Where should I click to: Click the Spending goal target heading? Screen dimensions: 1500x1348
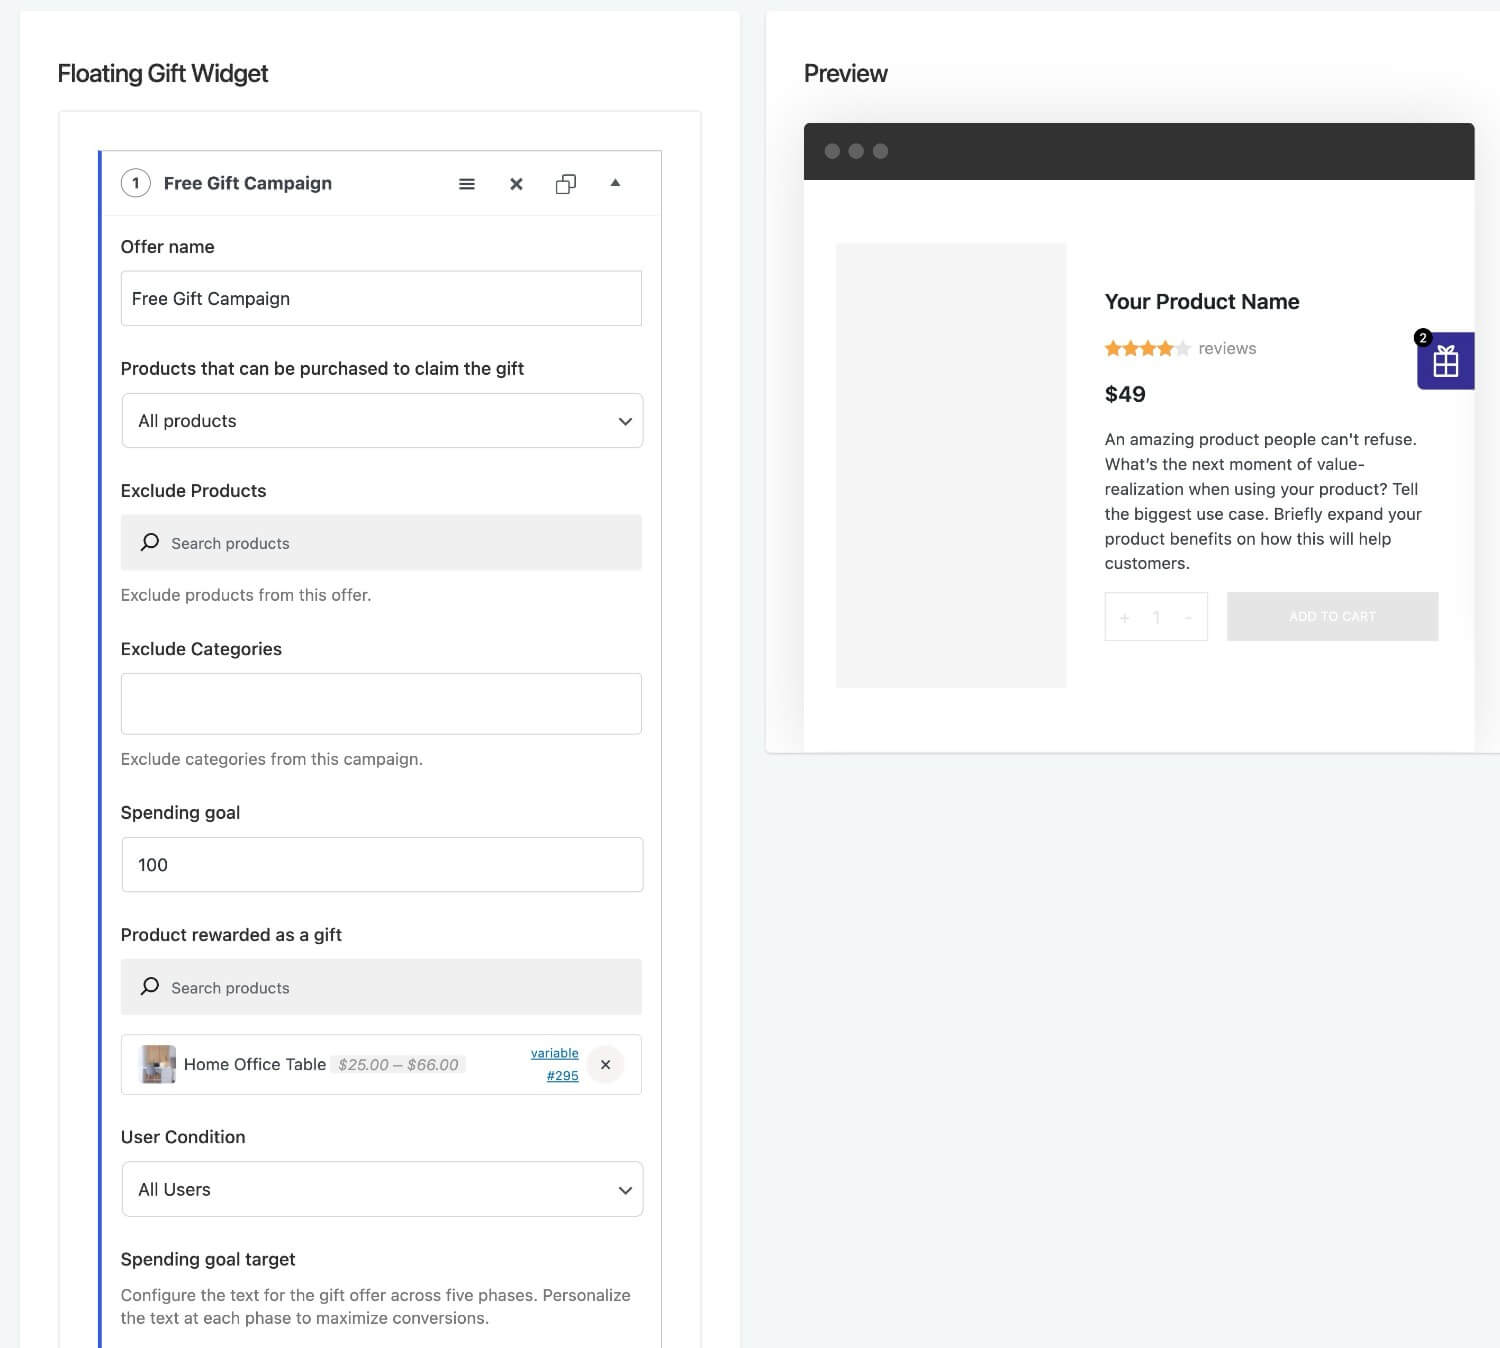(208, 1259)
